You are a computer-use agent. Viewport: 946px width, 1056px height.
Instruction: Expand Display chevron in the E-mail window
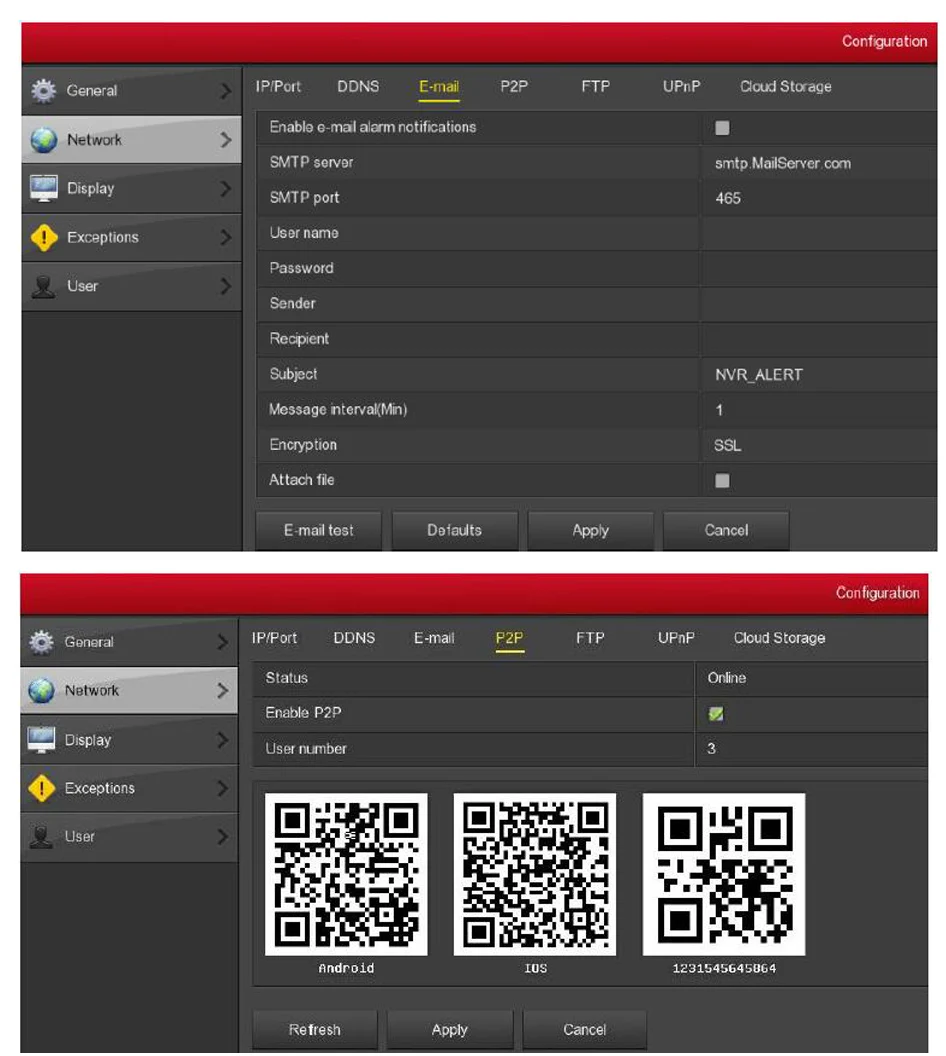click(226, 189)
